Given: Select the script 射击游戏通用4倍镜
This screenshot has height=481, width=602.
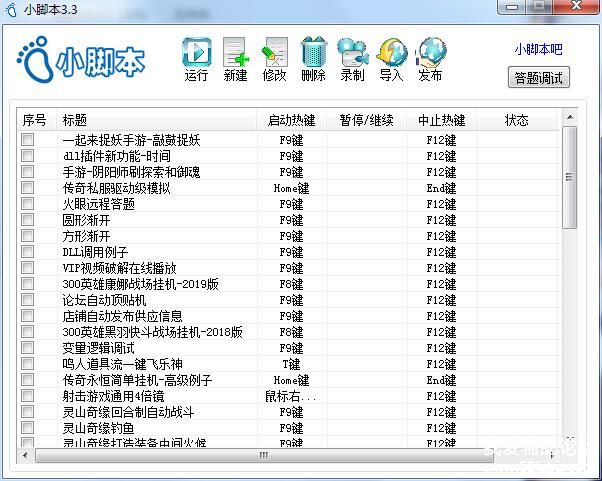Looking at the screenshot, I should [x=113, y=396].
